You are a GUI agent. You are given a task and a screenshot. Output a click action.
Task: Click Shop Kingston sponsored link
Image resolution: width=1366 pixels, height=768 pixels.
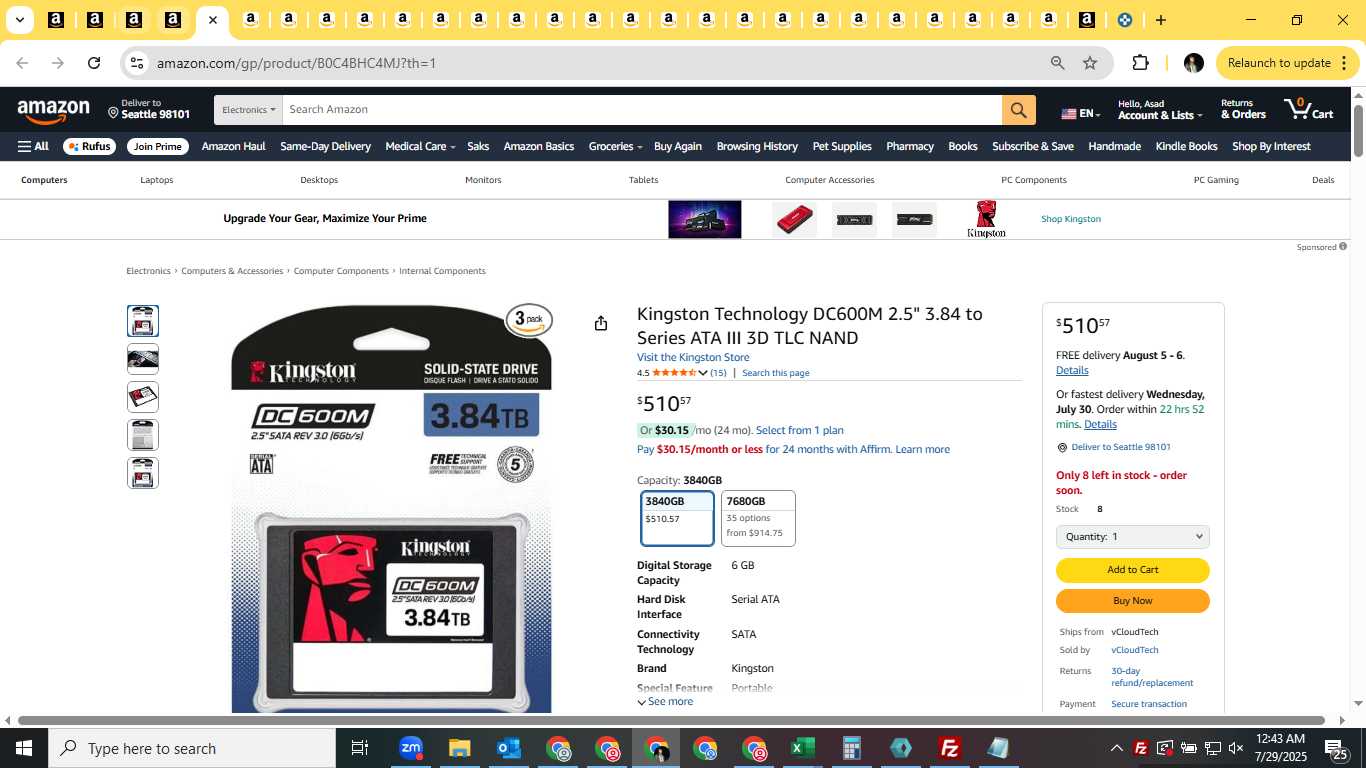pyautogui.click(x=1070, y=219)
